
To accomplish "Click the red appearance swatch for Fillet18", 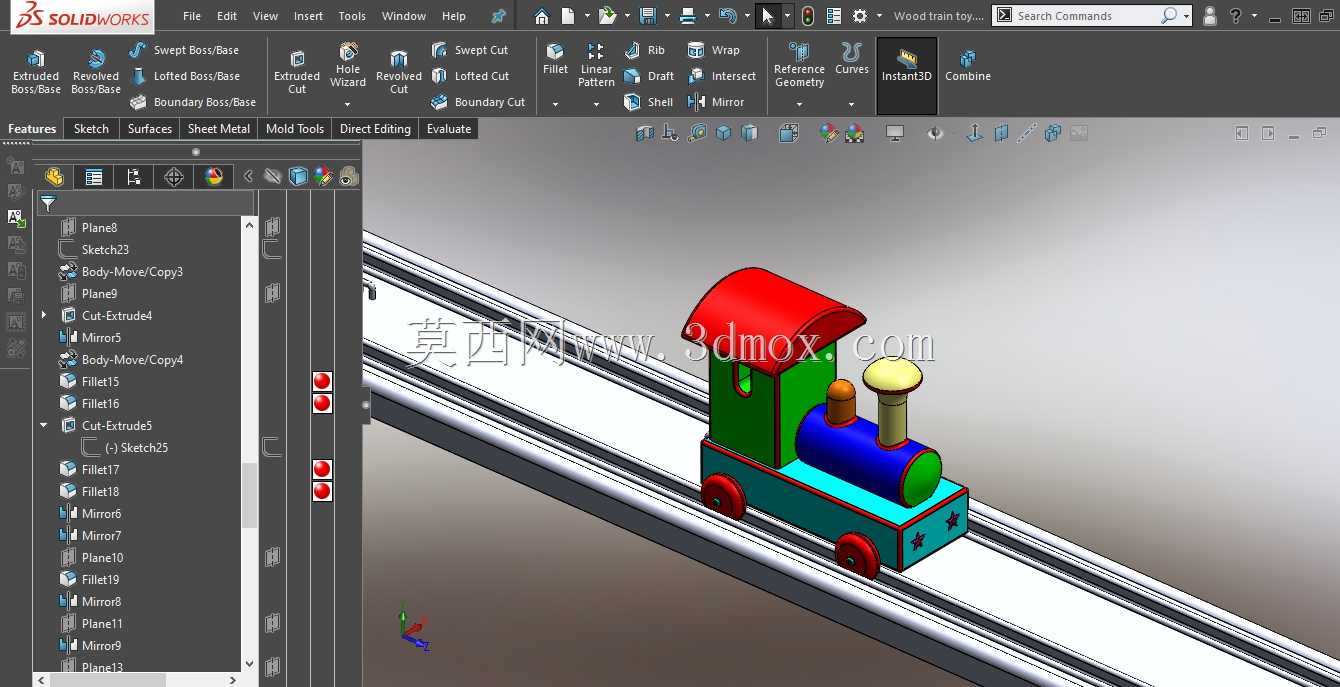I will tap(322, 491).
